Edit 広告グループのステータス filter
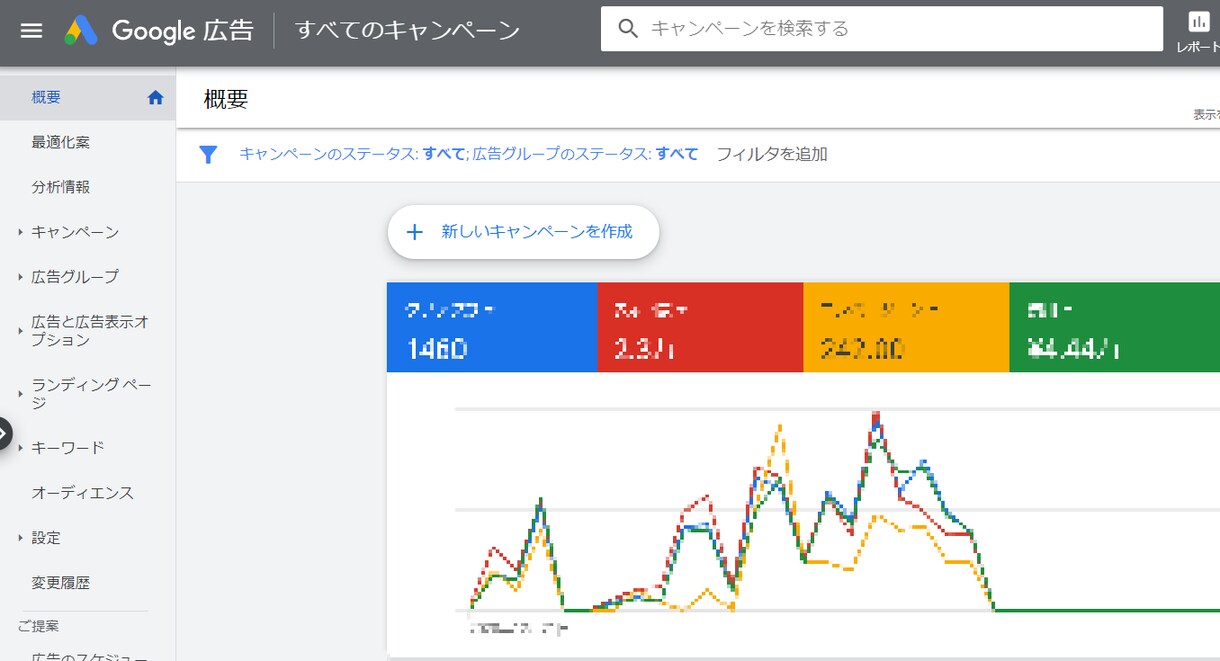Image resolution: width=1220 pixels, height=661 pixels. point(585,154)
